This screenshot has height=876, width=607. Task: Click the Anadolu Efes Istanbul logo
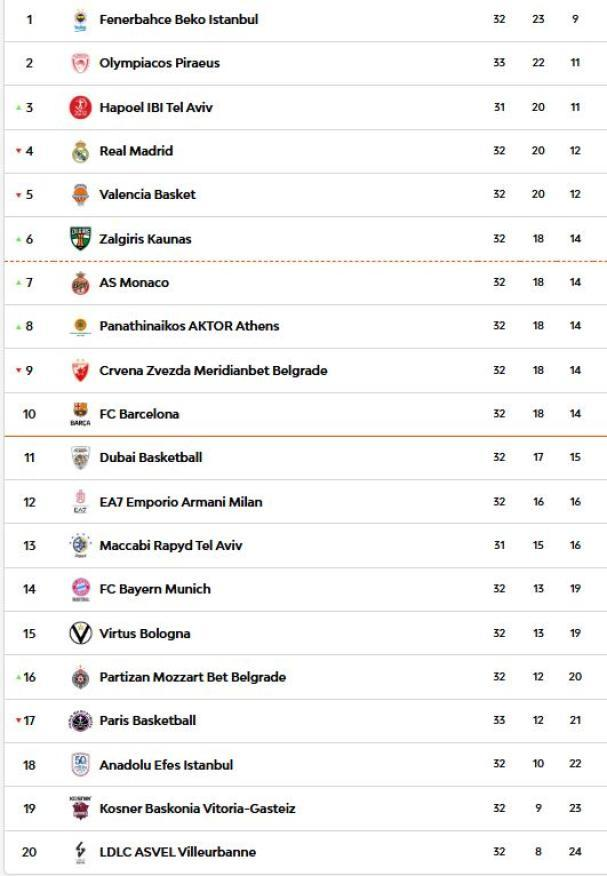80,765
